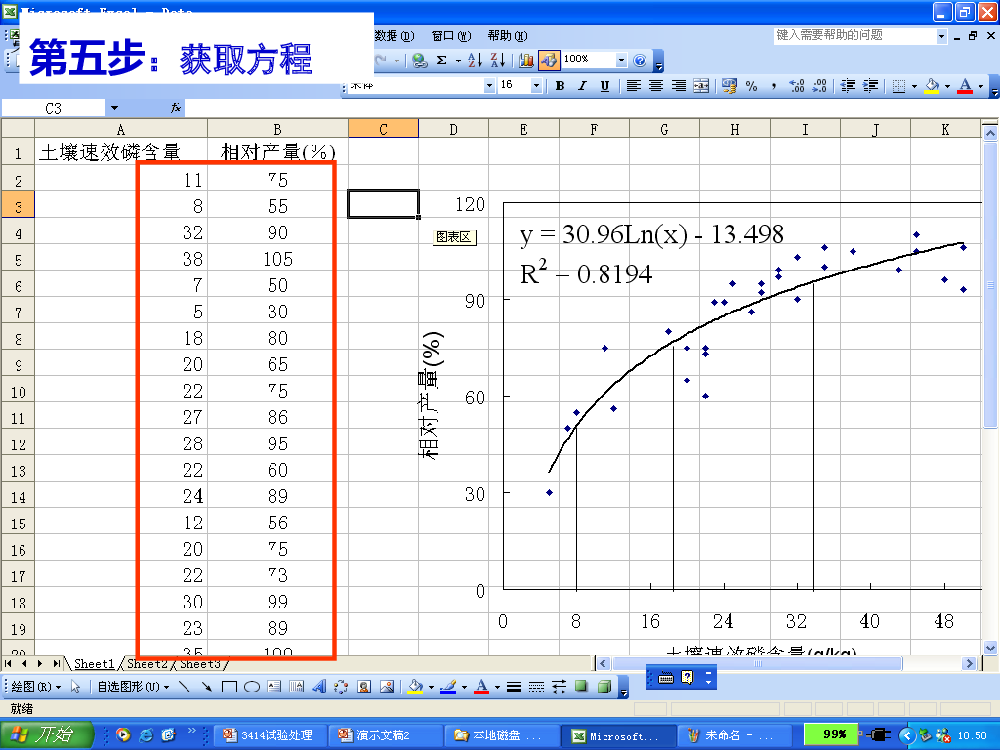Open the 窗口 (Window) menu
Screen dimensions: 1000x750
tap(452, 36)
